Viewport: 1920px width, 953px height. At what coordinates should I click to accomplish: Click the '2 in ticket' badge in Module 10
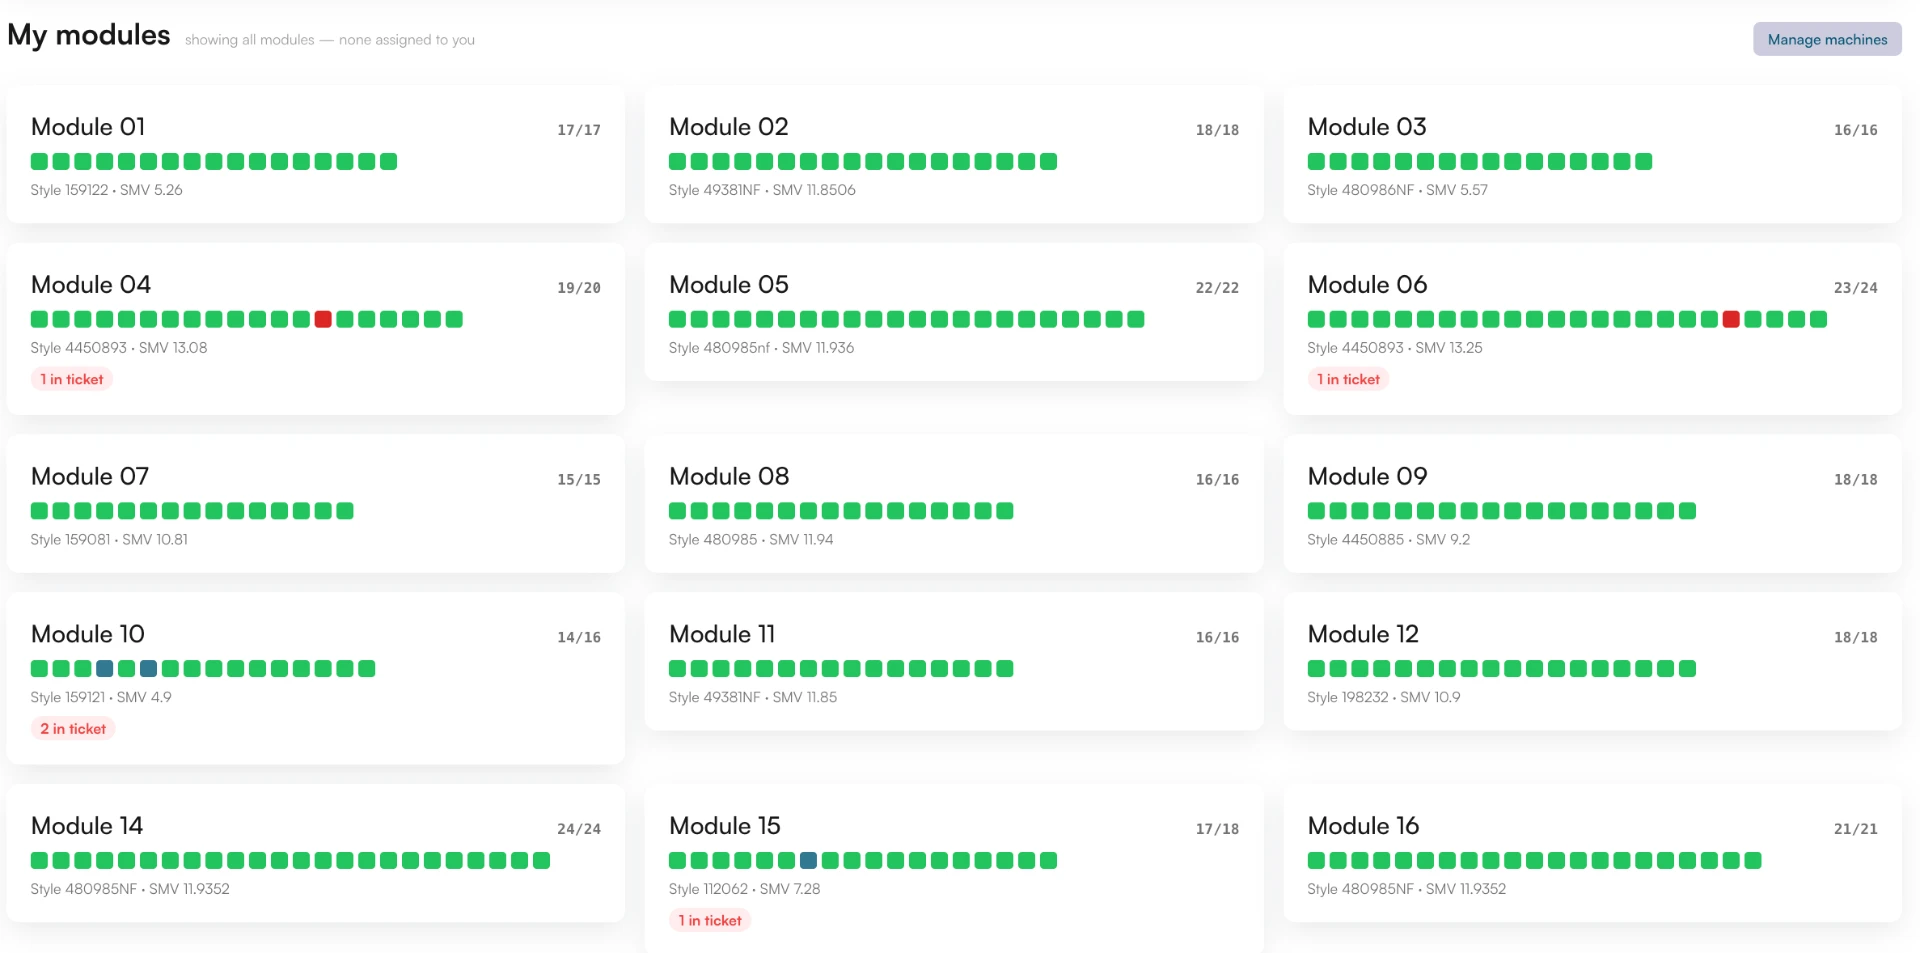point(73,729)
